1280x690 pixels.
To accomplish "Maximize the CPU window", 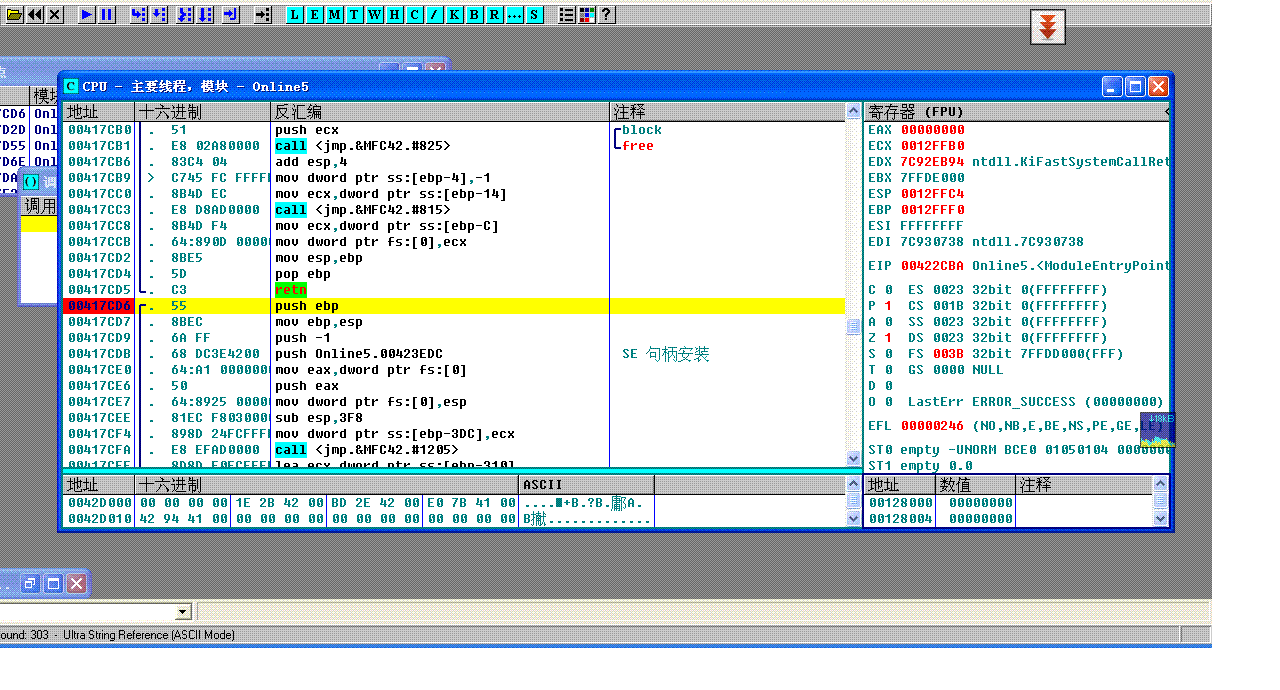I will pyautogui.click(x=1135, y=87).
